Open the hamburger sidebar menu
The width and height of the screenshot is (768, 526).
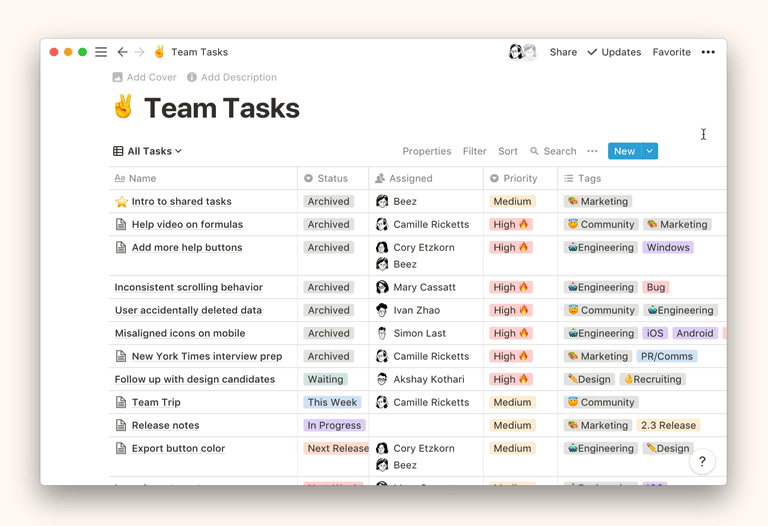[101, 52]
